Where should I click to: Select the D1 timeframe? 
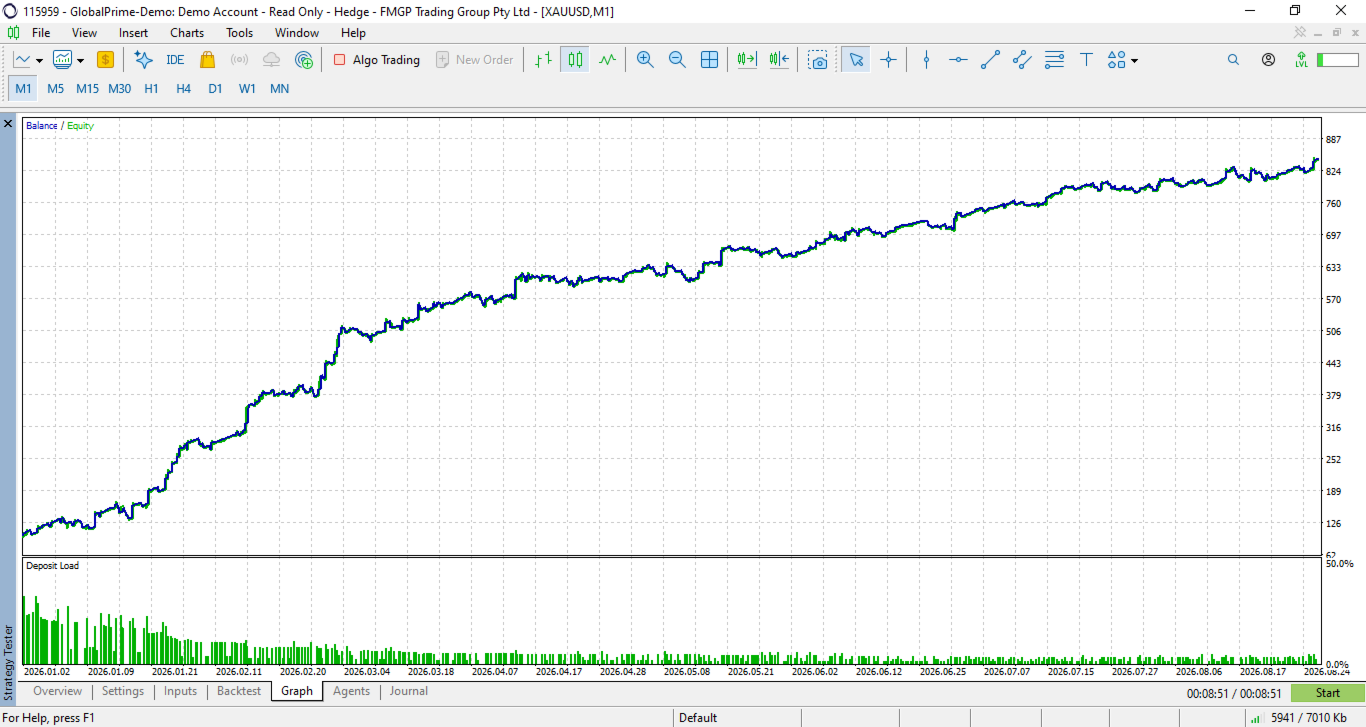(215, 88)
